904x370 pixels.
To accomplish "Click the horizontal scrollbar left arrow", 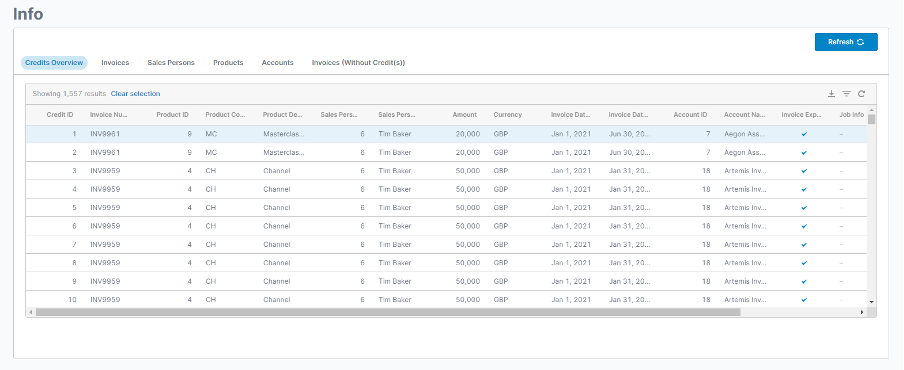I will point(31,312).
